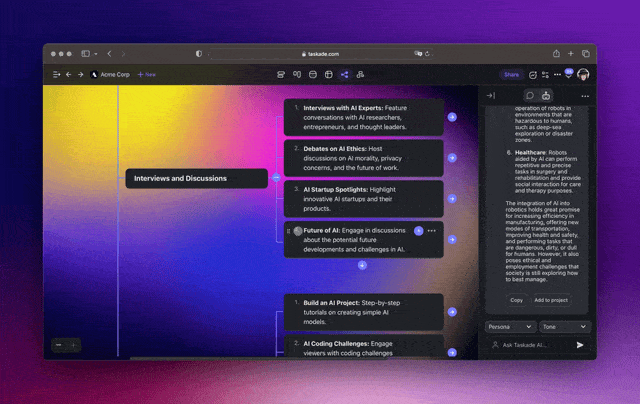Screen dimensions: 640x404
Task: Expand the arrow beside AI Coding Challenges
Action: point(452,353)
